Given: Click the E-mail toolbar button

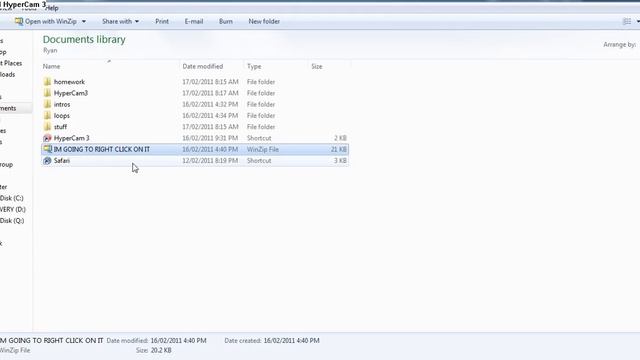Looking at the screenshot, I should pyautogui.click(x=194, y=21).
